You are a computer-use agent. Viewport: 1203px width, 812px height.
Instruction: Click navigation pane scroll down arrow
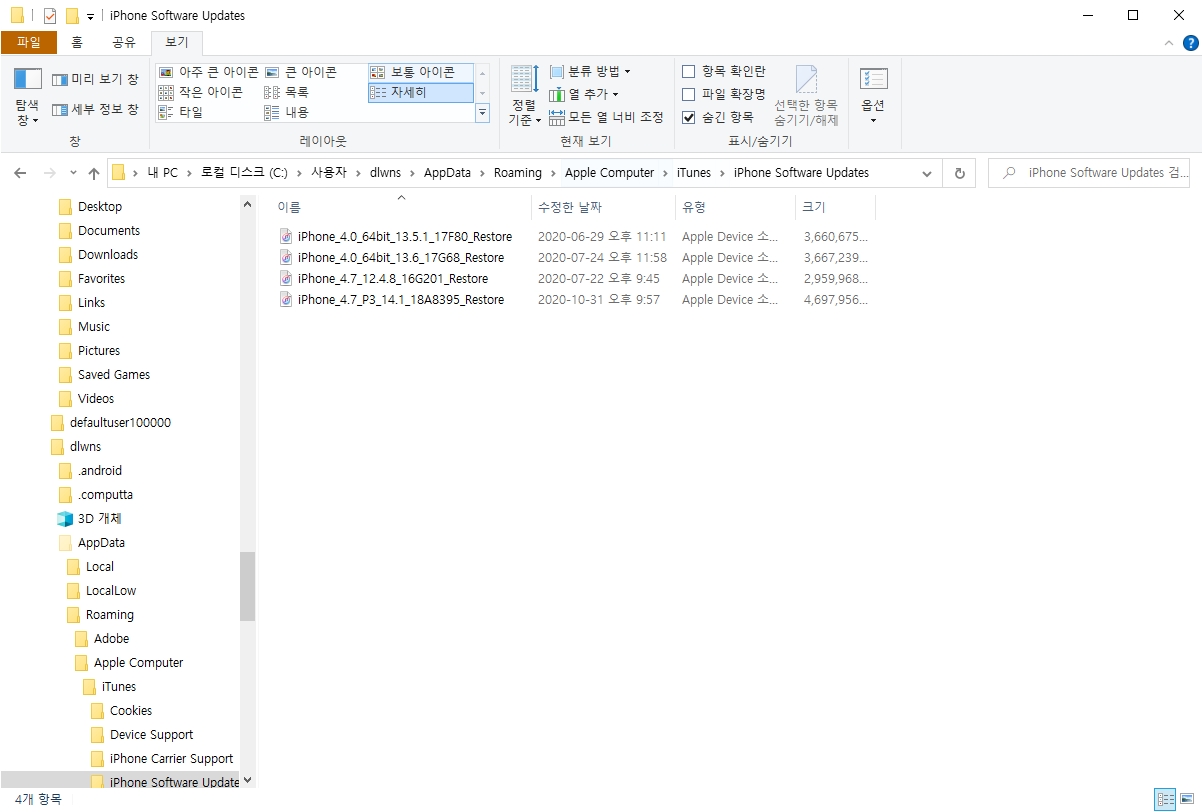pyautogui.click(x=248, y=781)
